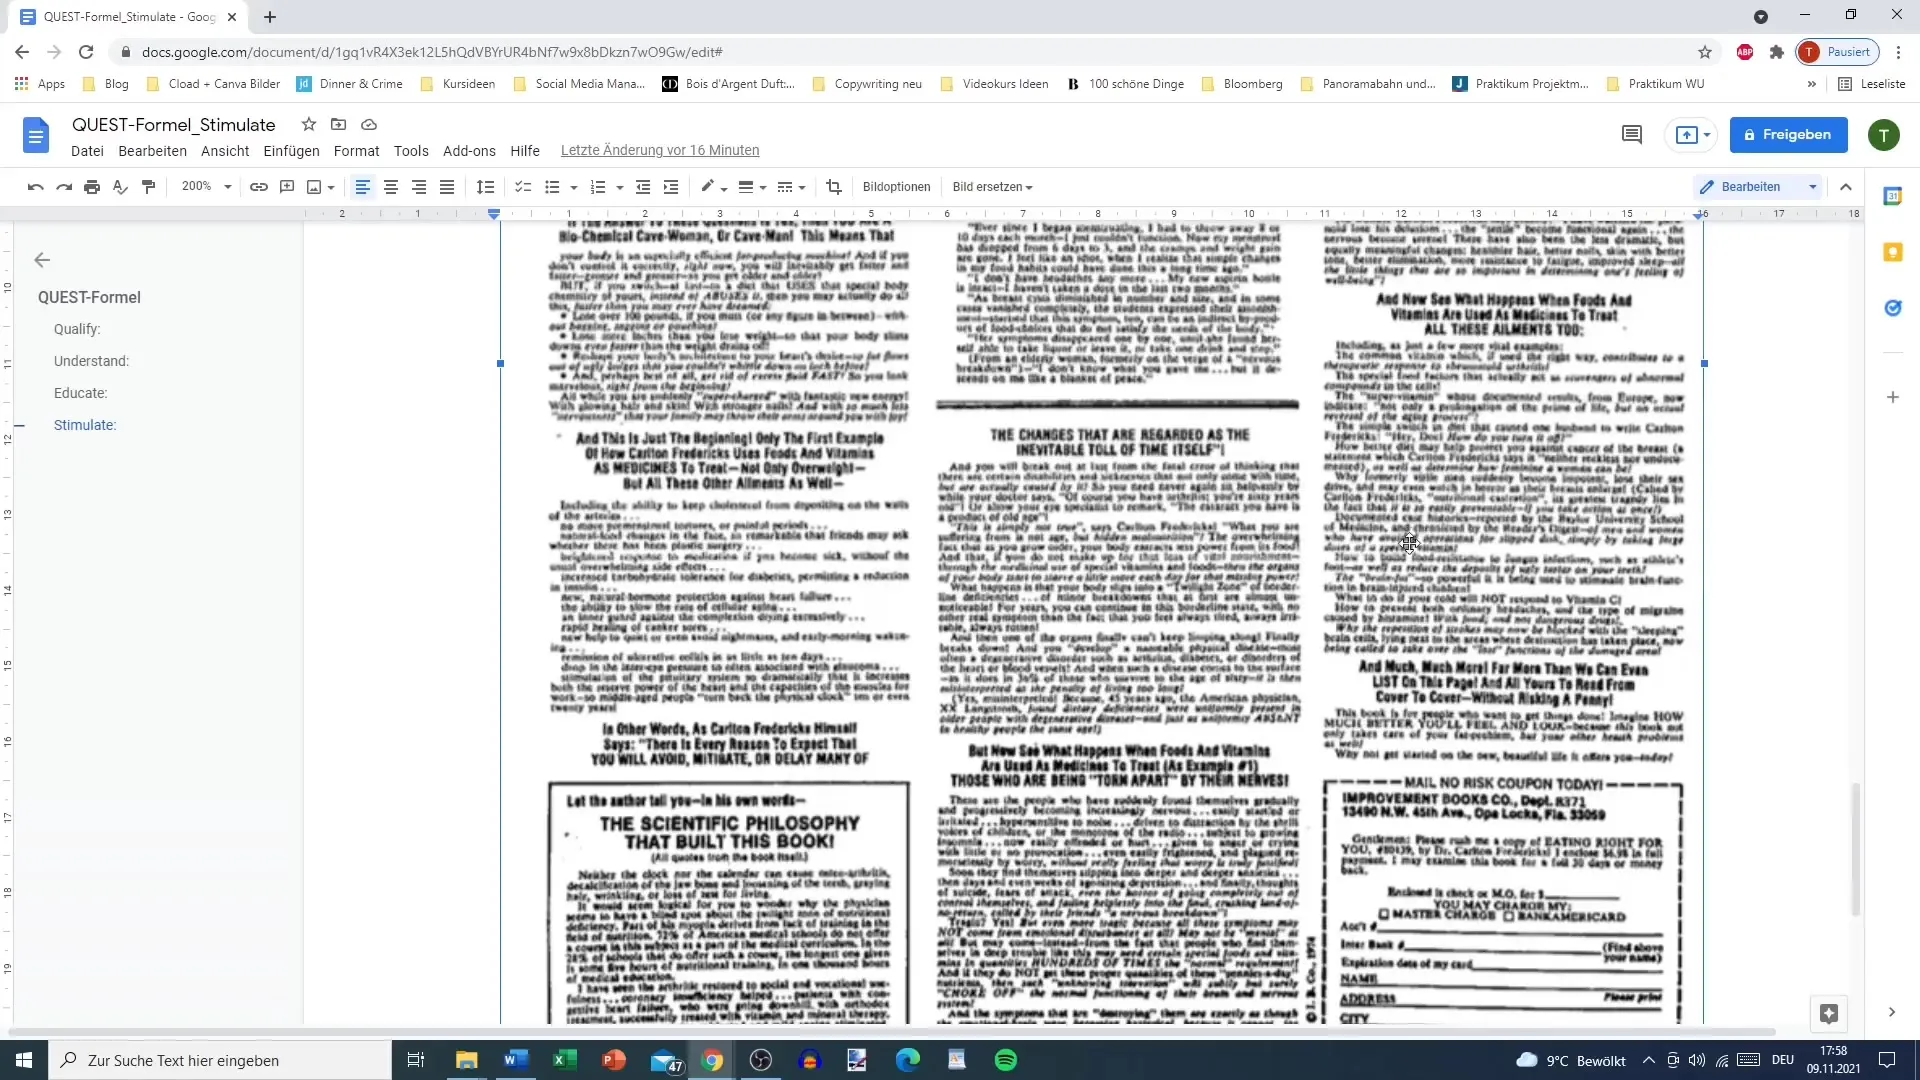This screenshot has height=1080, width=1920.
Task: Jump to Stimulate: outline heading
Action: (x=85, y=425)
